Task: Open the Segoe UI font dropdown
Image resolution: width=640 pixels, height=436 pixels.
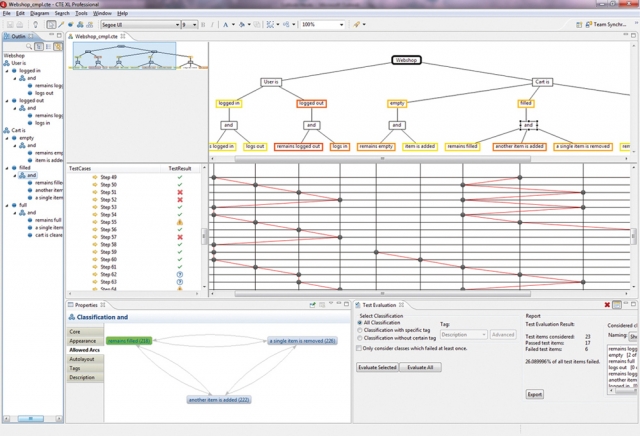Action: click(178, 25)
